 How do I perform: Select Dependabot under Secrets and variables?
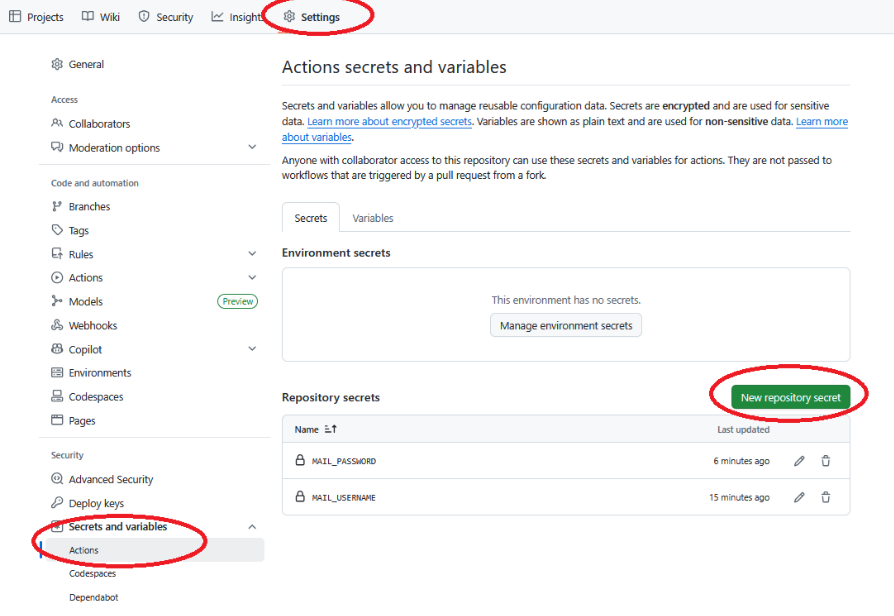(93, 598)
